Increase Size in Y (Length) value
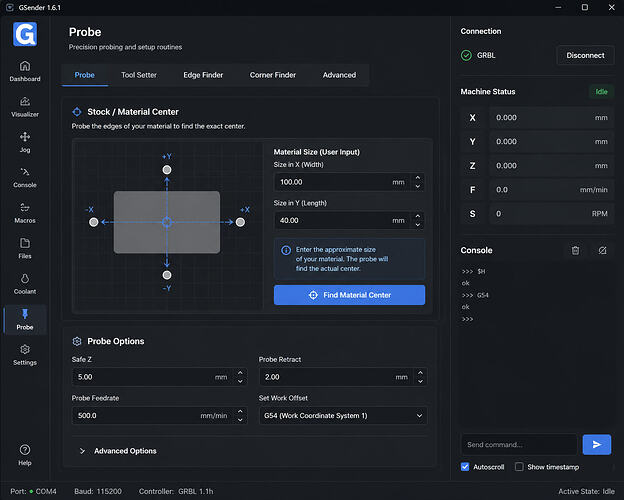The image size is (624, 500). 417,216
